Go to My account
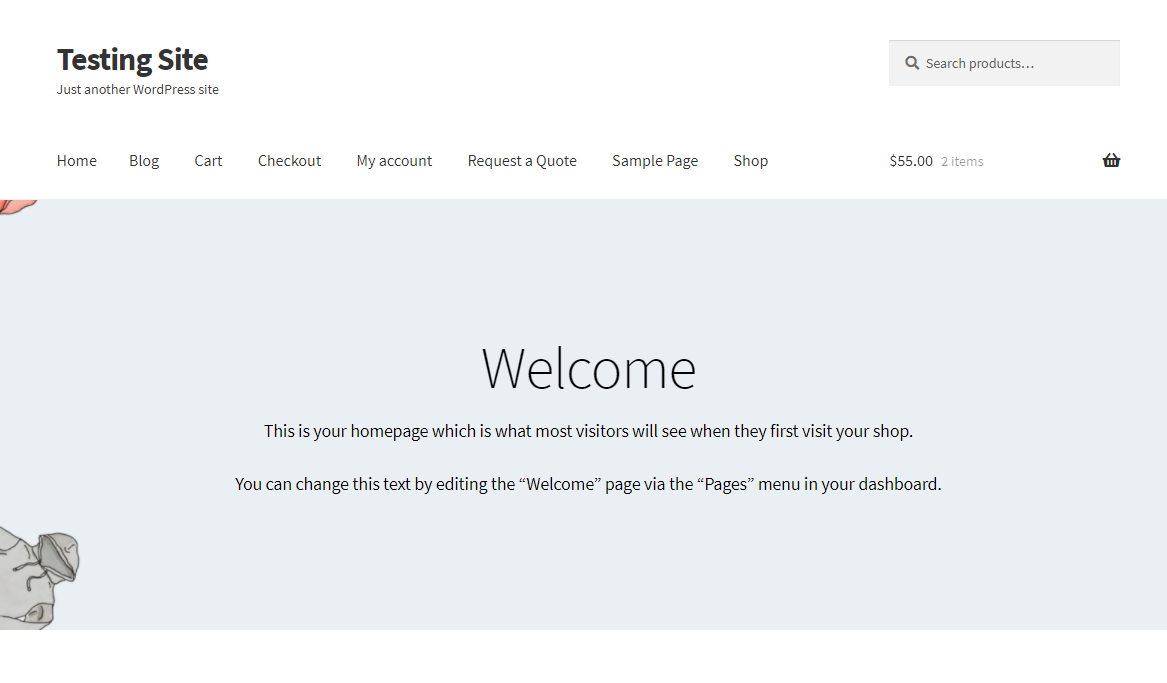This screenshot has height=683, width=1167. pos(394,160)
